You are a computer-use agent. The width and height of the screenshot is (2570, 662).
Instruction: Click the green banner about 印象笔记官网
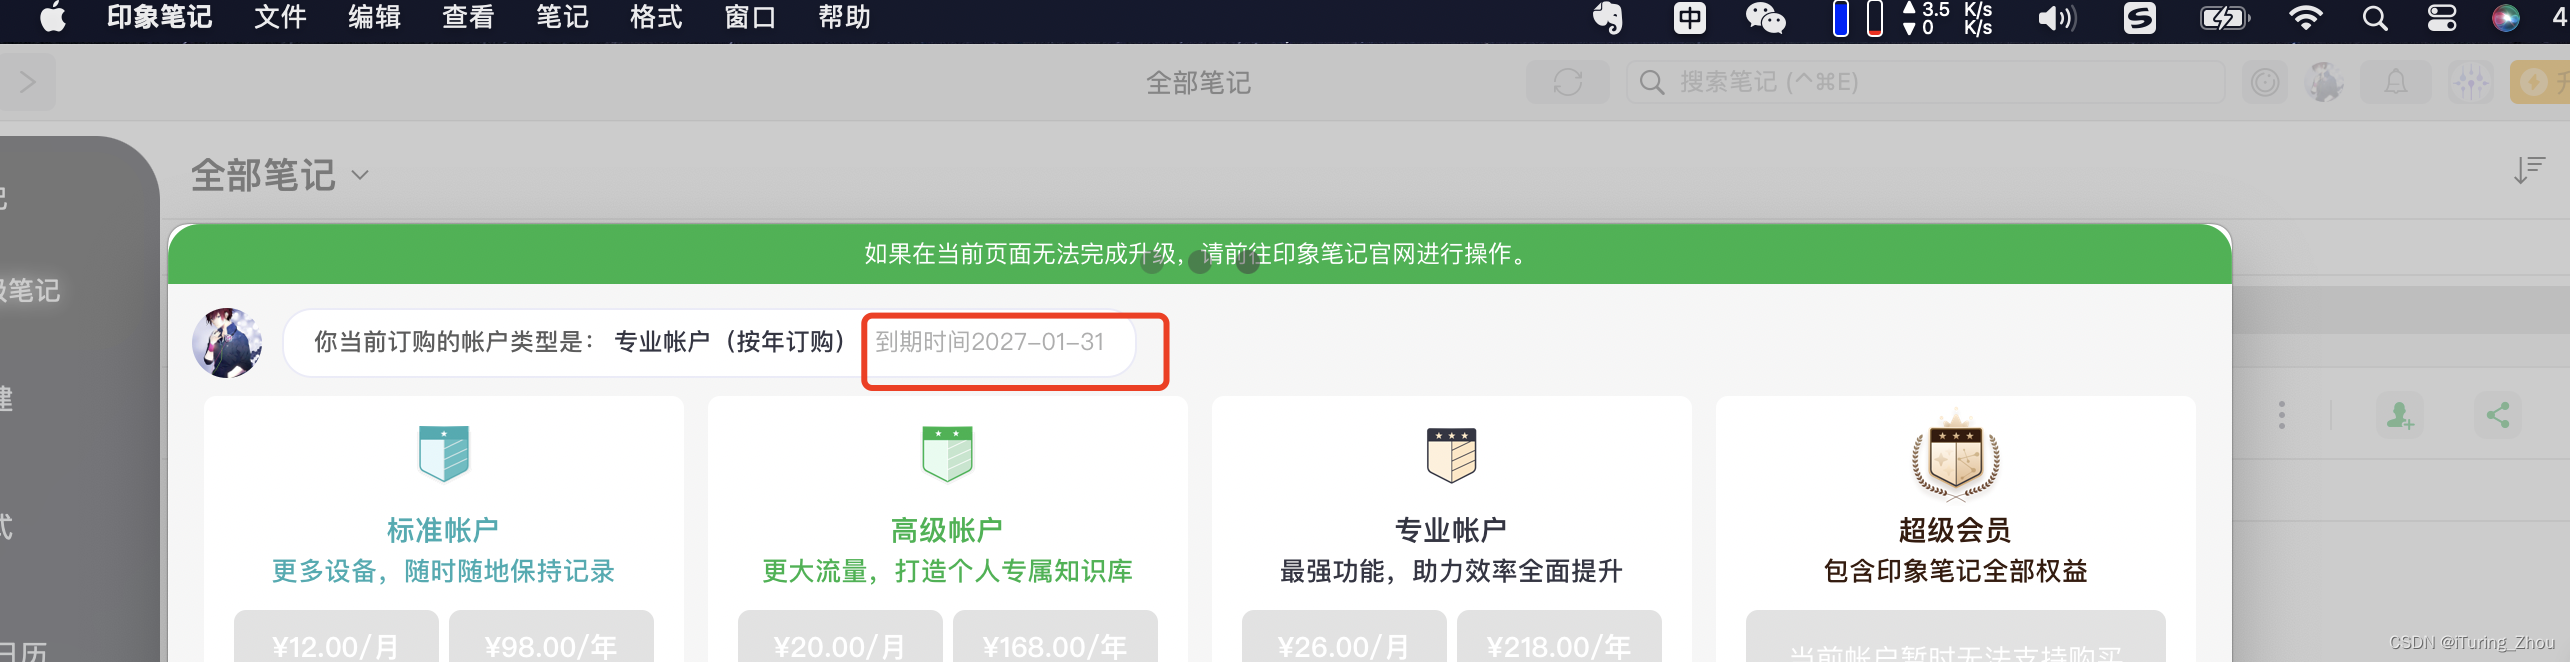click(x=1199, y=254)
